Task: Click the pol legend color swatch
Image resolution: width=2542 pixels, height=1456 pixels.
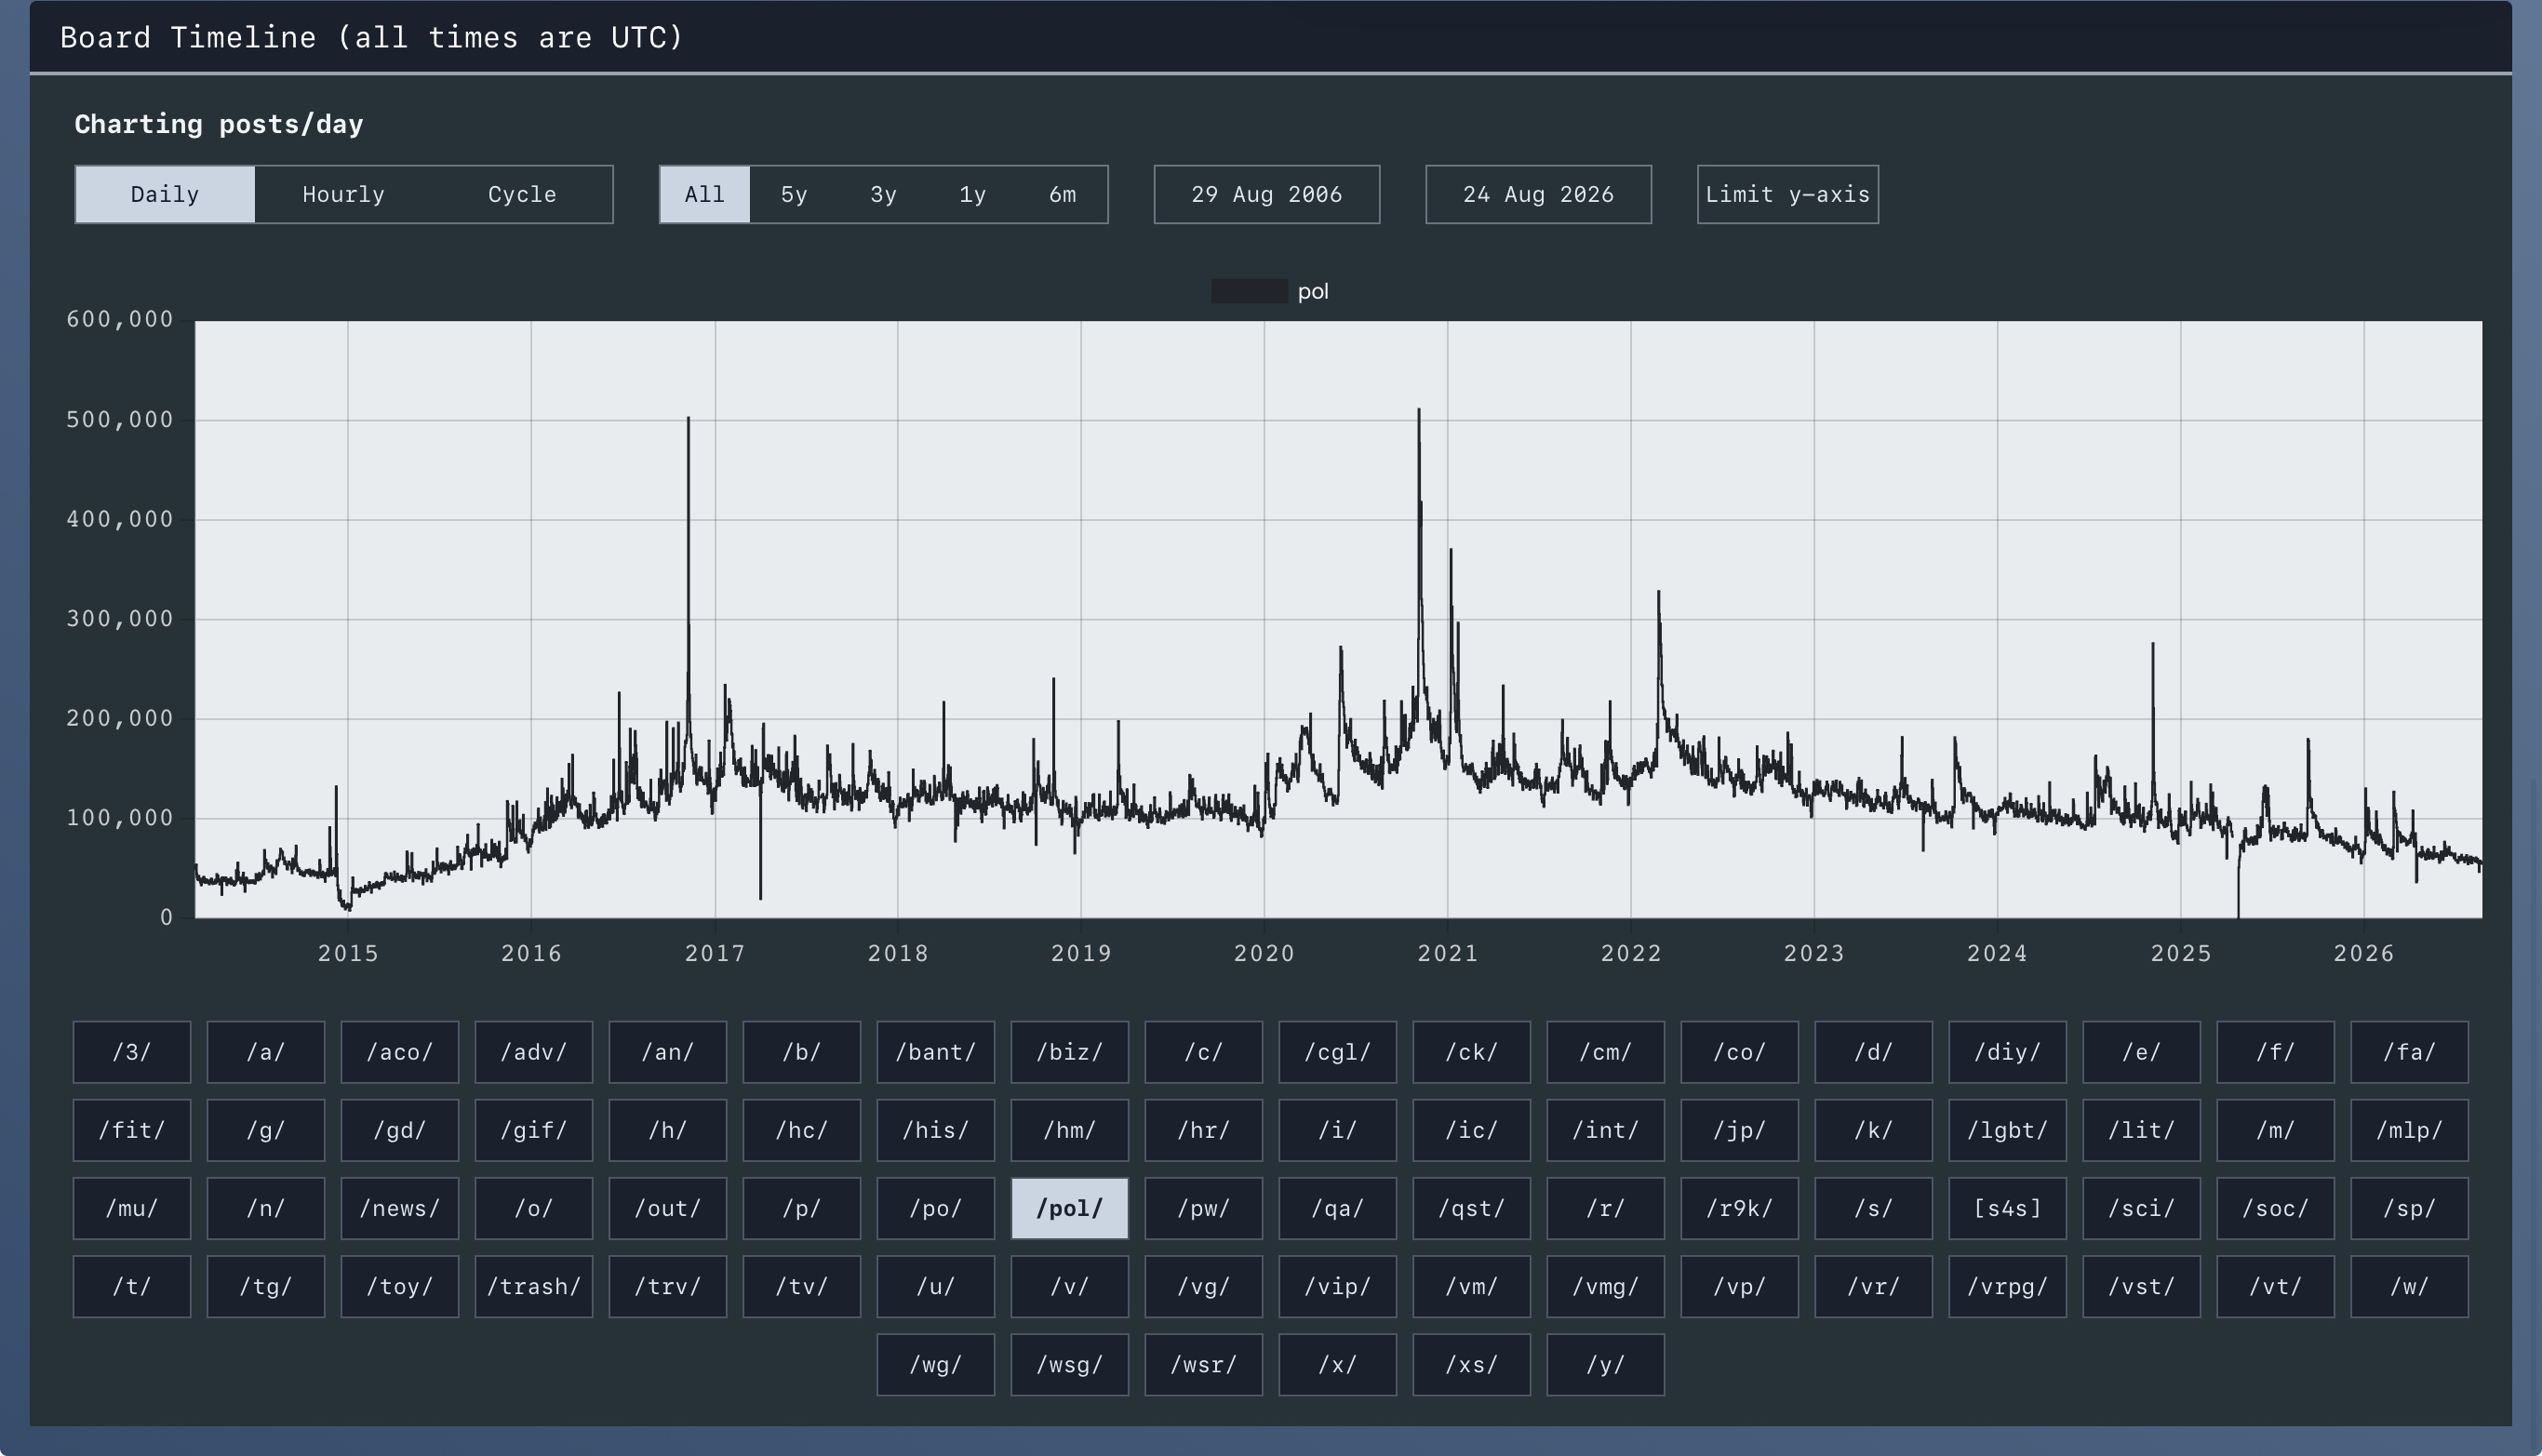Action: click(x=1249, y=291)
